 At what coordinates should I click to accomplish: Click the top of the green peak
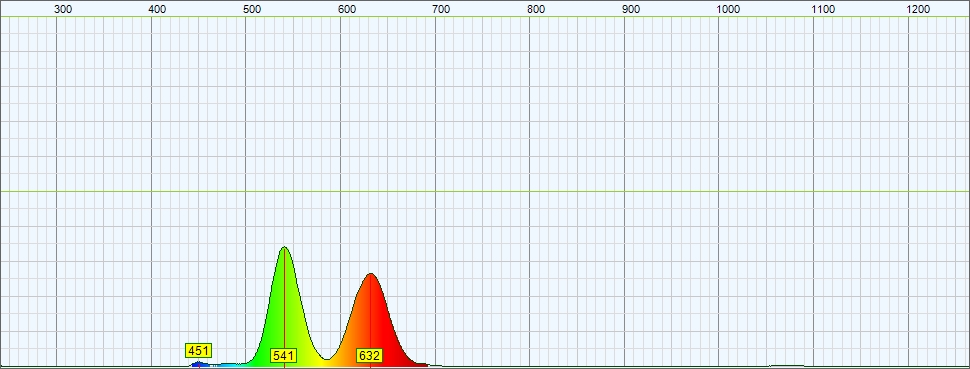point(285,248)
